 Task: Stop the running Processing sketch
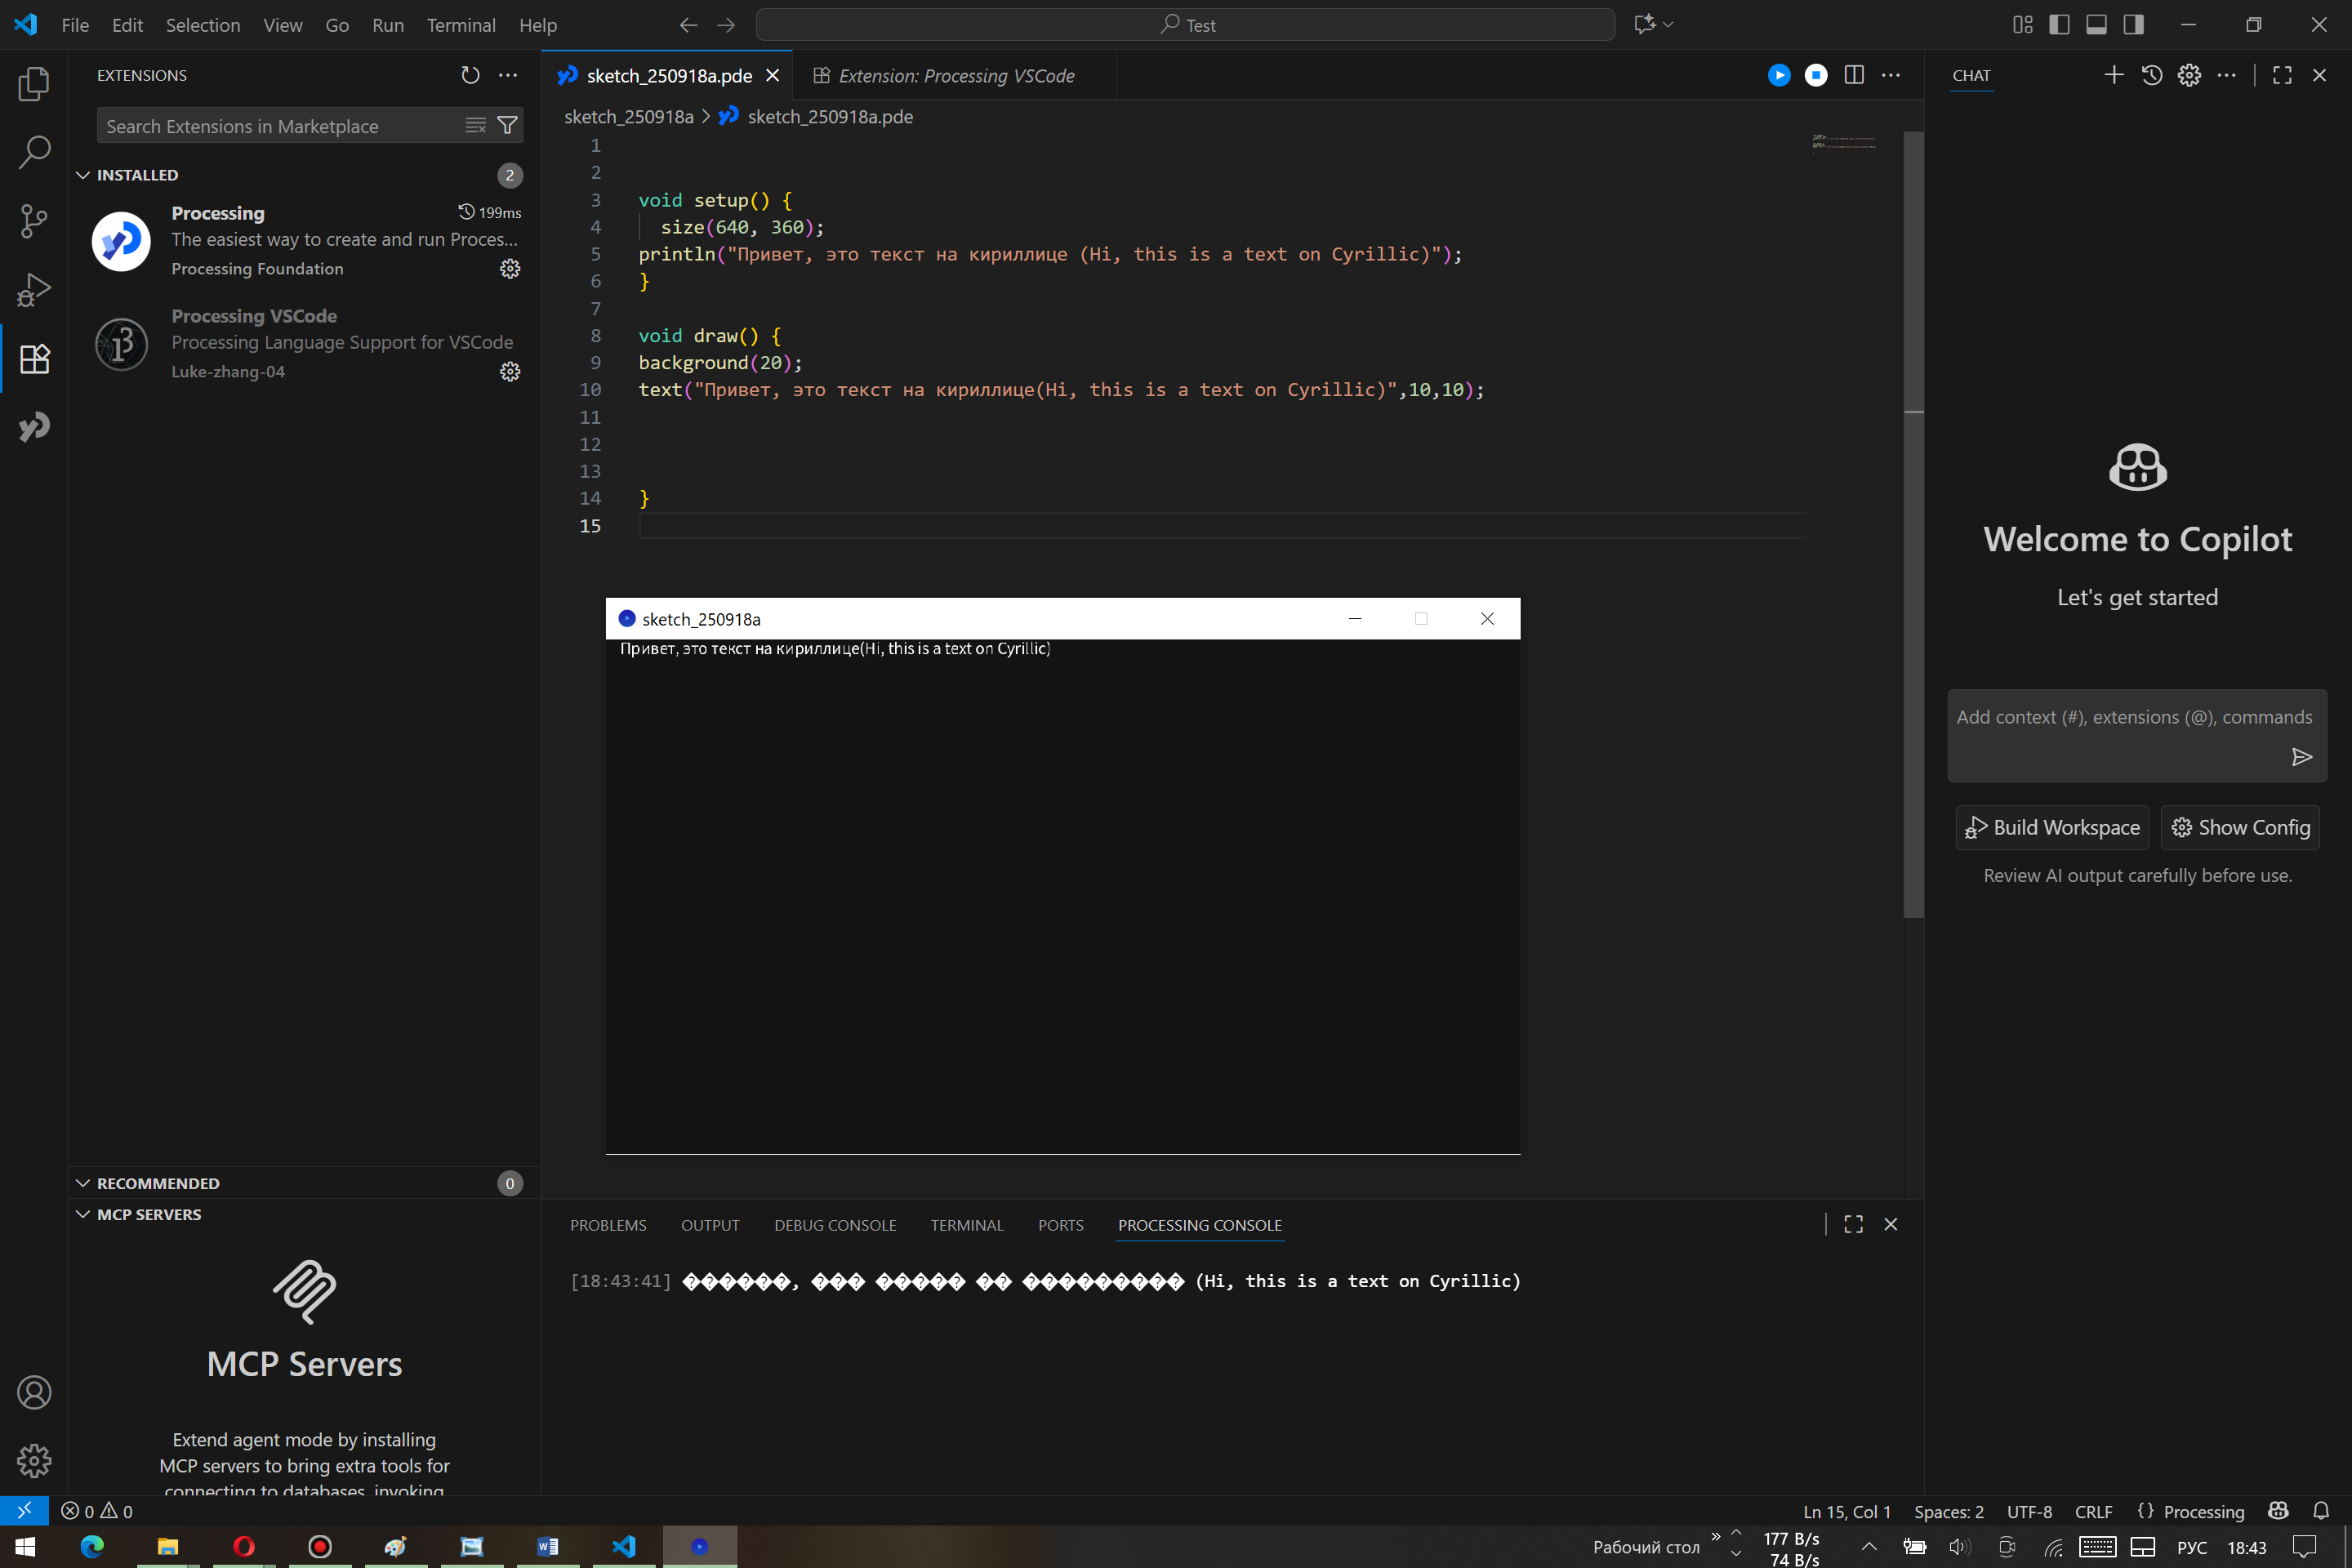click(1816, 75)
